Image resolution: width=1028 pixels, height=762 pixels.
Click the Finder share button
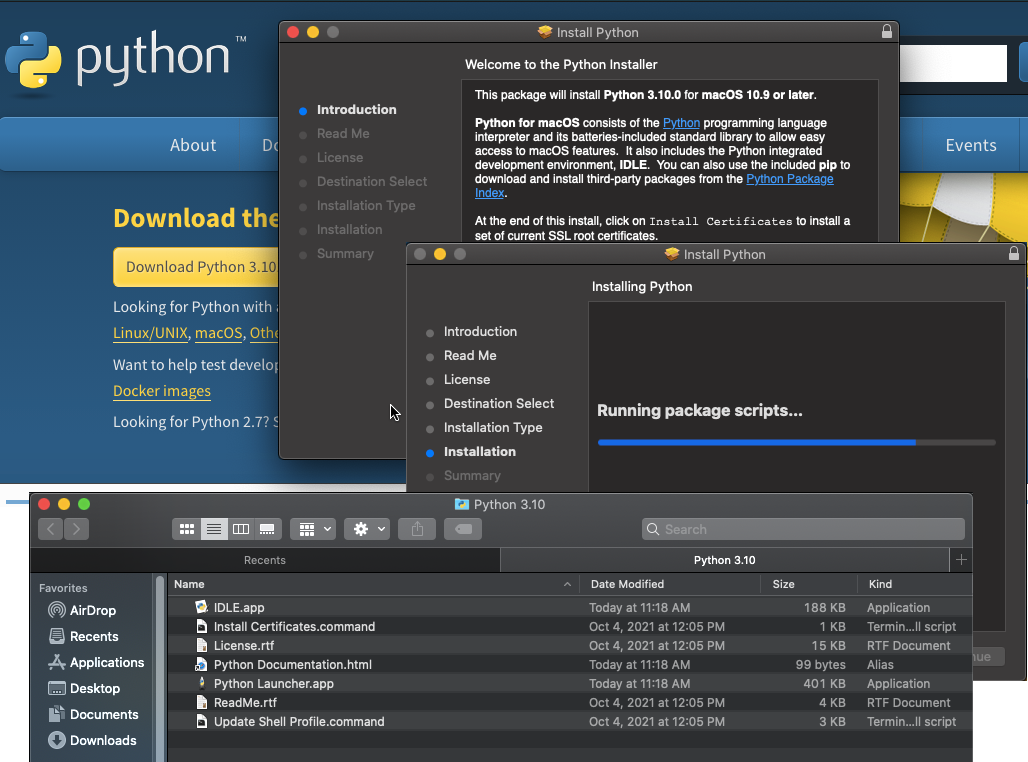(417, 529)
